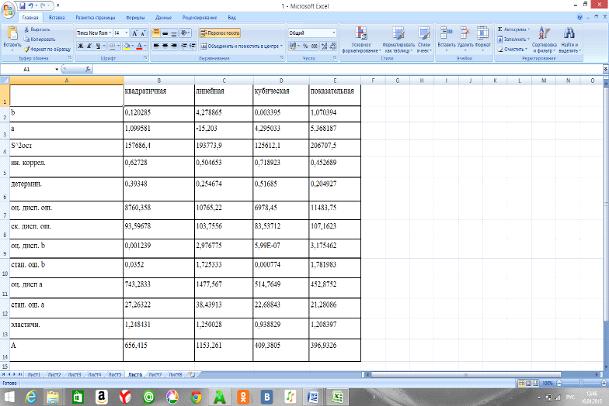Expand the Общий number format dropdown
Image resolution: width=609 pixels, height=406 pixels.
click(337, 32)
